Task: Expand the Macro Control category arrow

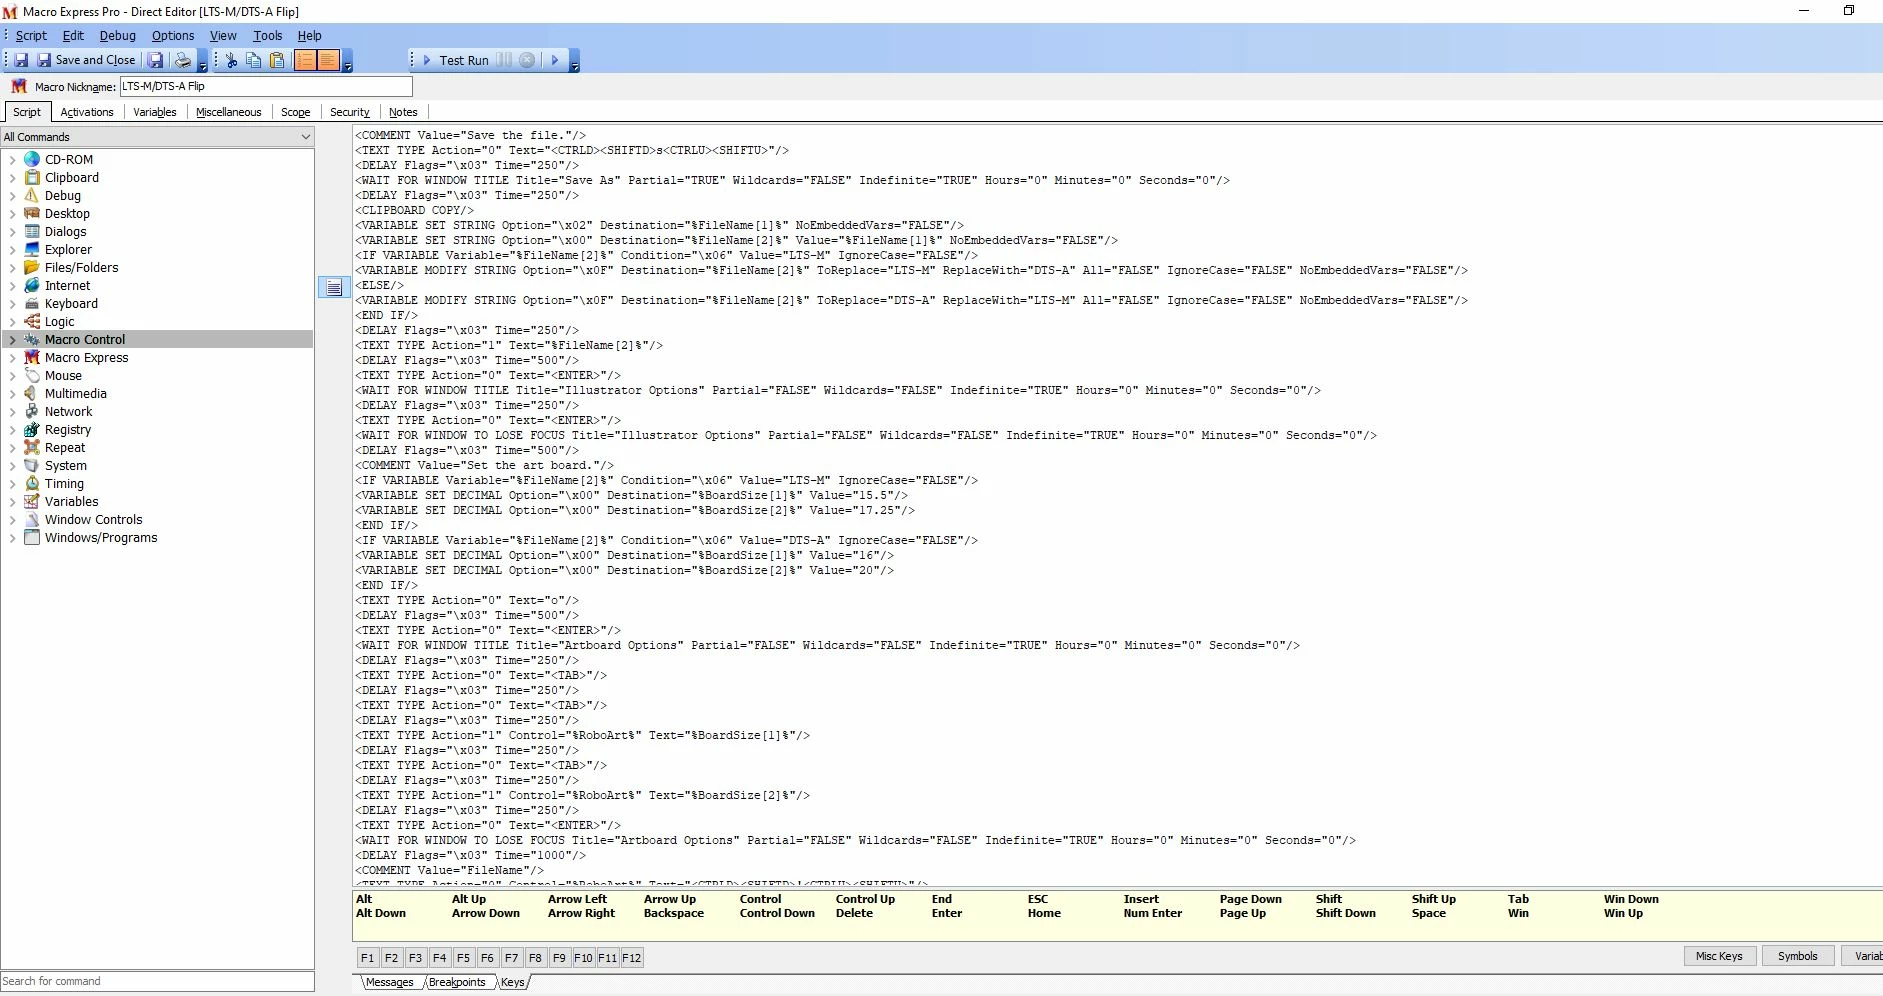Action: pos(12,340)
